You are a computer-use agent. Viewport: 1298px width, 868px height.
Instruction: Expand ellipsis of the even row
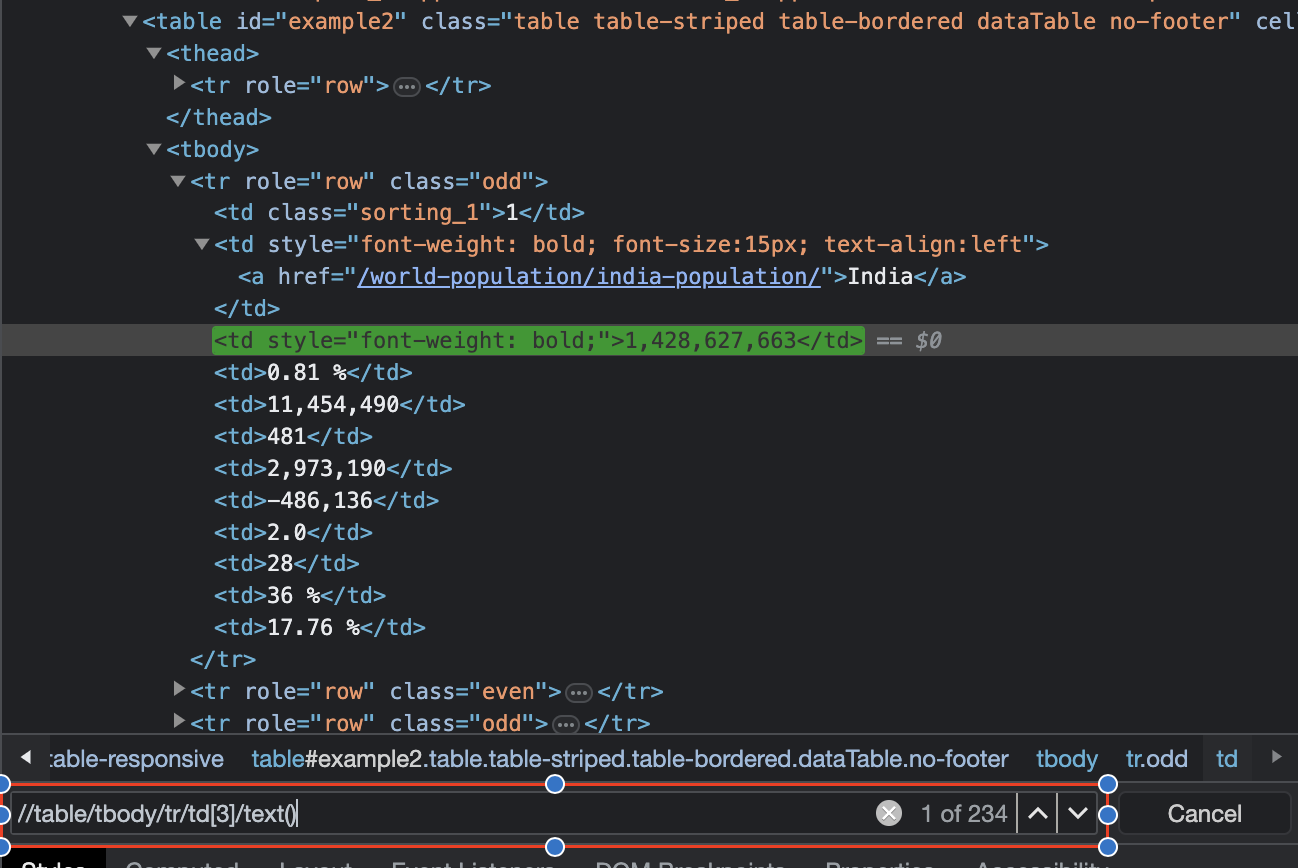578,692
